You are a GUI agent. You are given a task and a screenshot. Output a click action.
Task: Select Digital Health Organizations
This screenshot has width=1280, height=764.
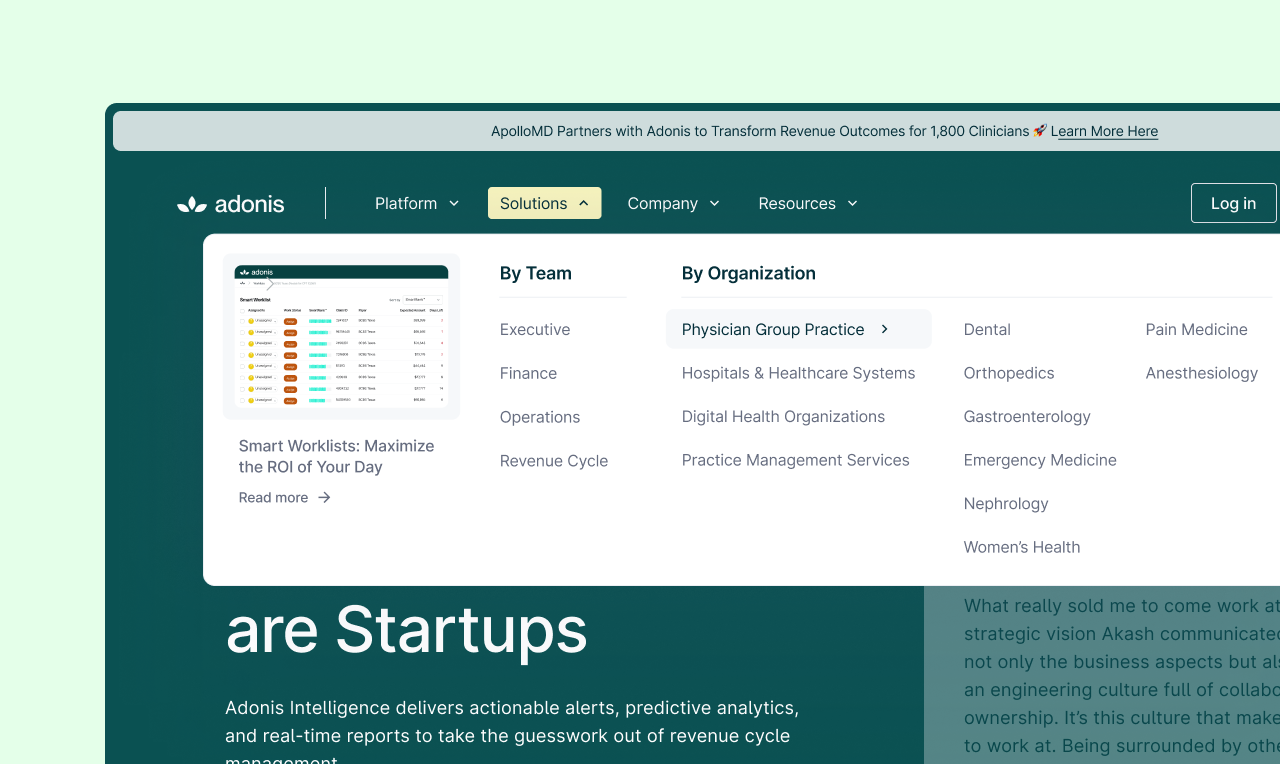[x=783, y=416]
